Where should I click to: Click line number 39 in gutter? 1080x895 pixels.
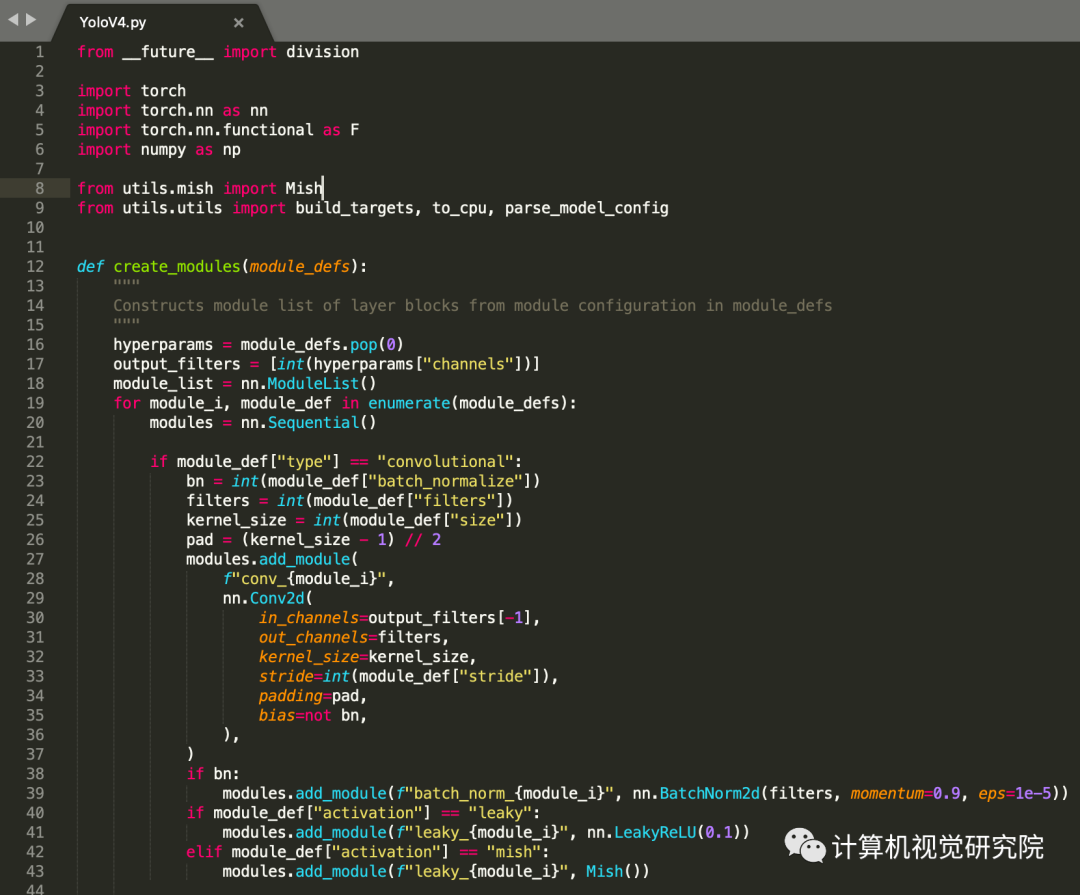pos(35,793)
